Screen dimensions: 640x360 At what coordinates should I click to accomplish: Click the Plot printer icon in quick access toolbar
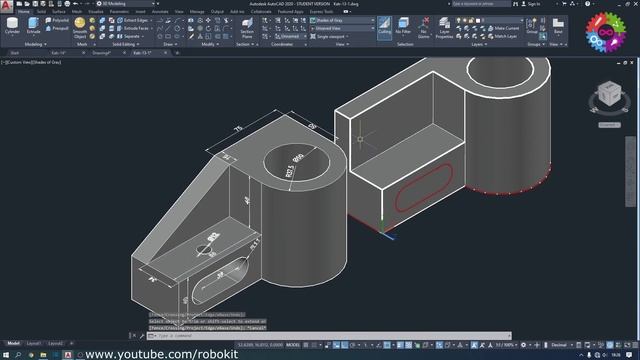pyautogui.click(x=67, y=4)
